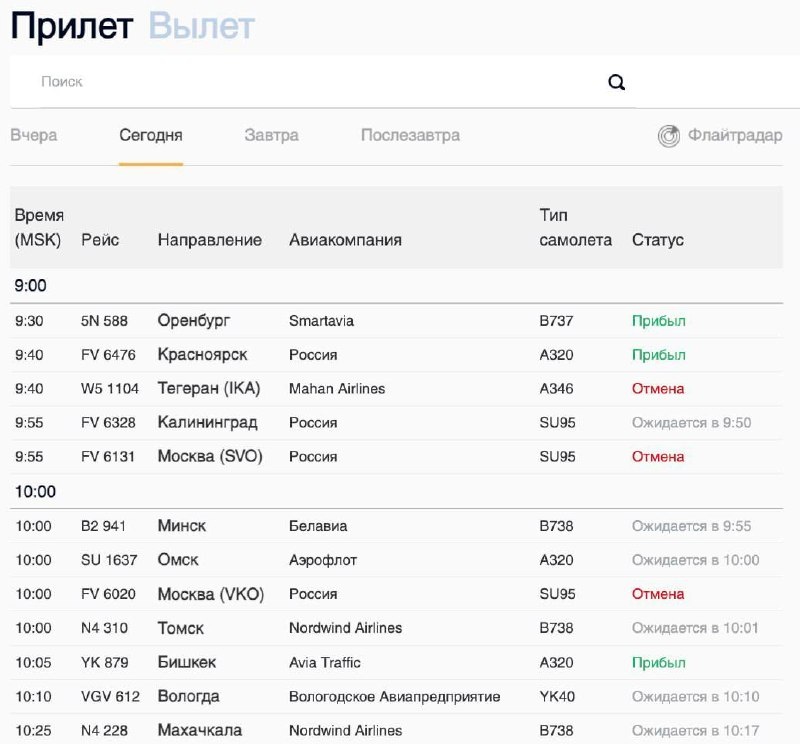Click Отмена status of FV 6131

(x=658, y=457)
